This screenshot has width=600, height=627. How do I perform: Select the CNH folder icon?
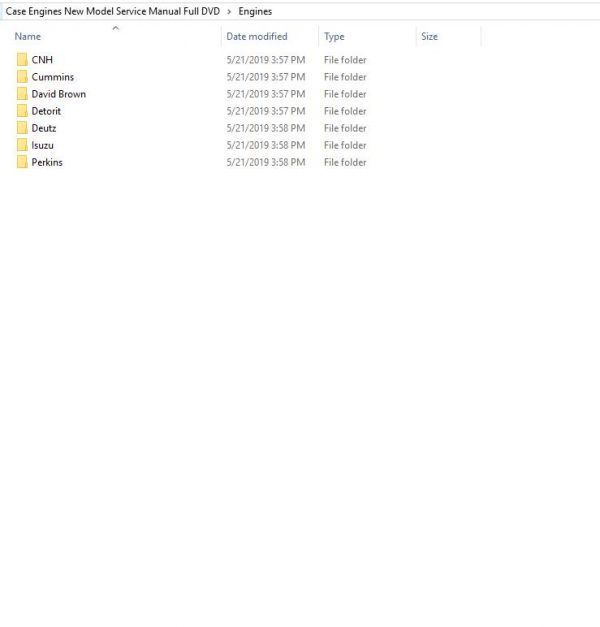click(x=22, y=60)
